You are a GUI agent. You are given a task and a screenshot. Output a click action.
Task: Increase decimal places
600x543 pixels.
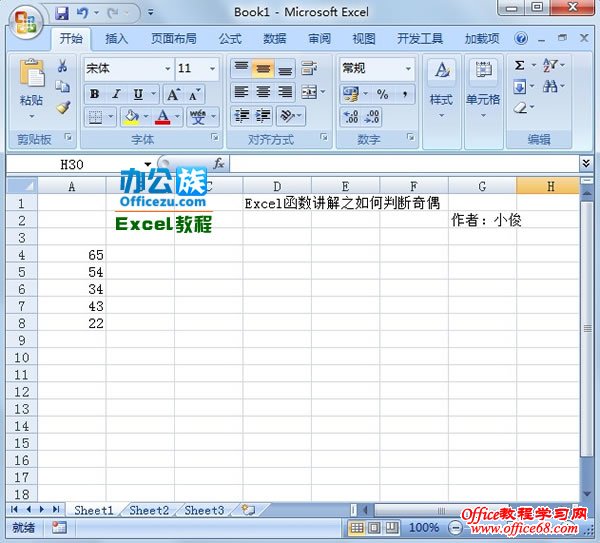pyautogui.click(x=351, y=117)
